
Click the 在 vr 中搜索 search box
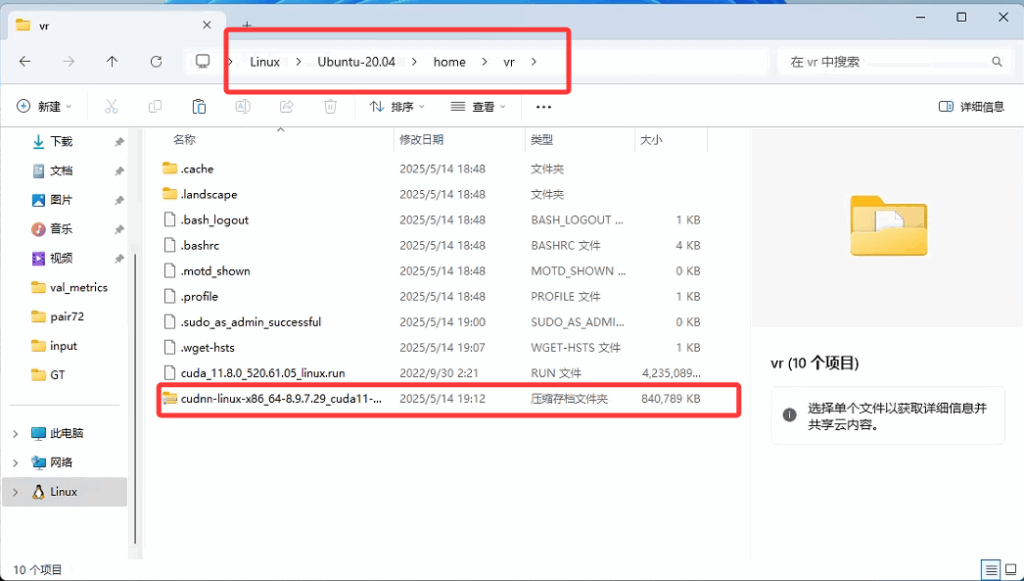click(885, 62)
